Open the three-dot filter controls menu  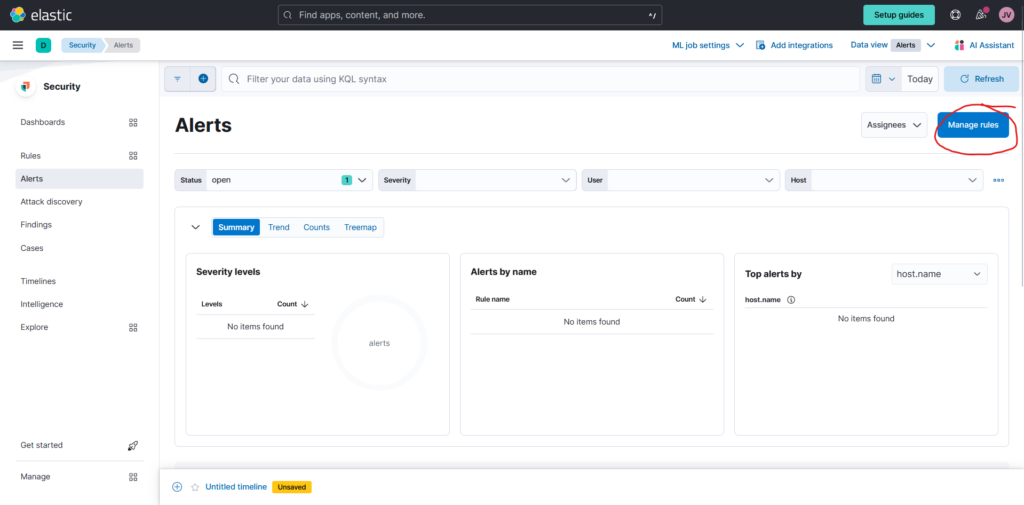tap(999, 180)
